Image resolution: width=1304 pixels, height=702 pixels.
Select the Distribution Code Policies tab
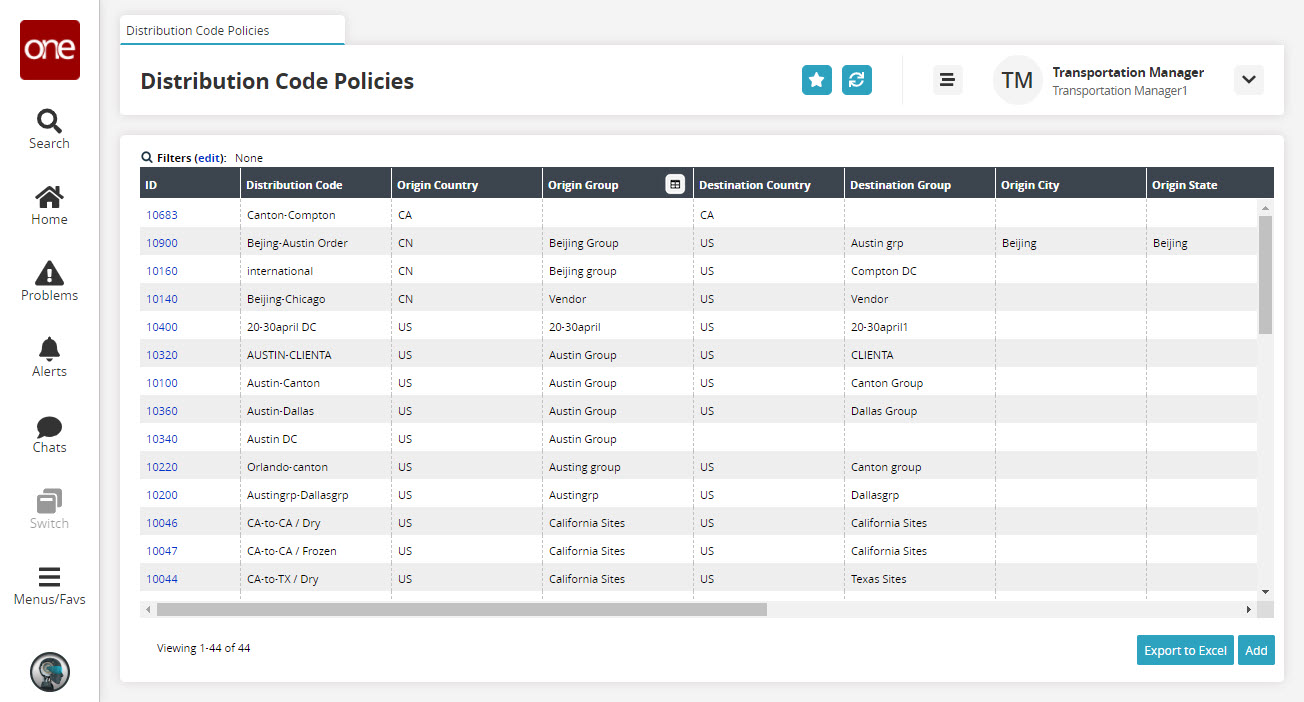coord(198,30)
